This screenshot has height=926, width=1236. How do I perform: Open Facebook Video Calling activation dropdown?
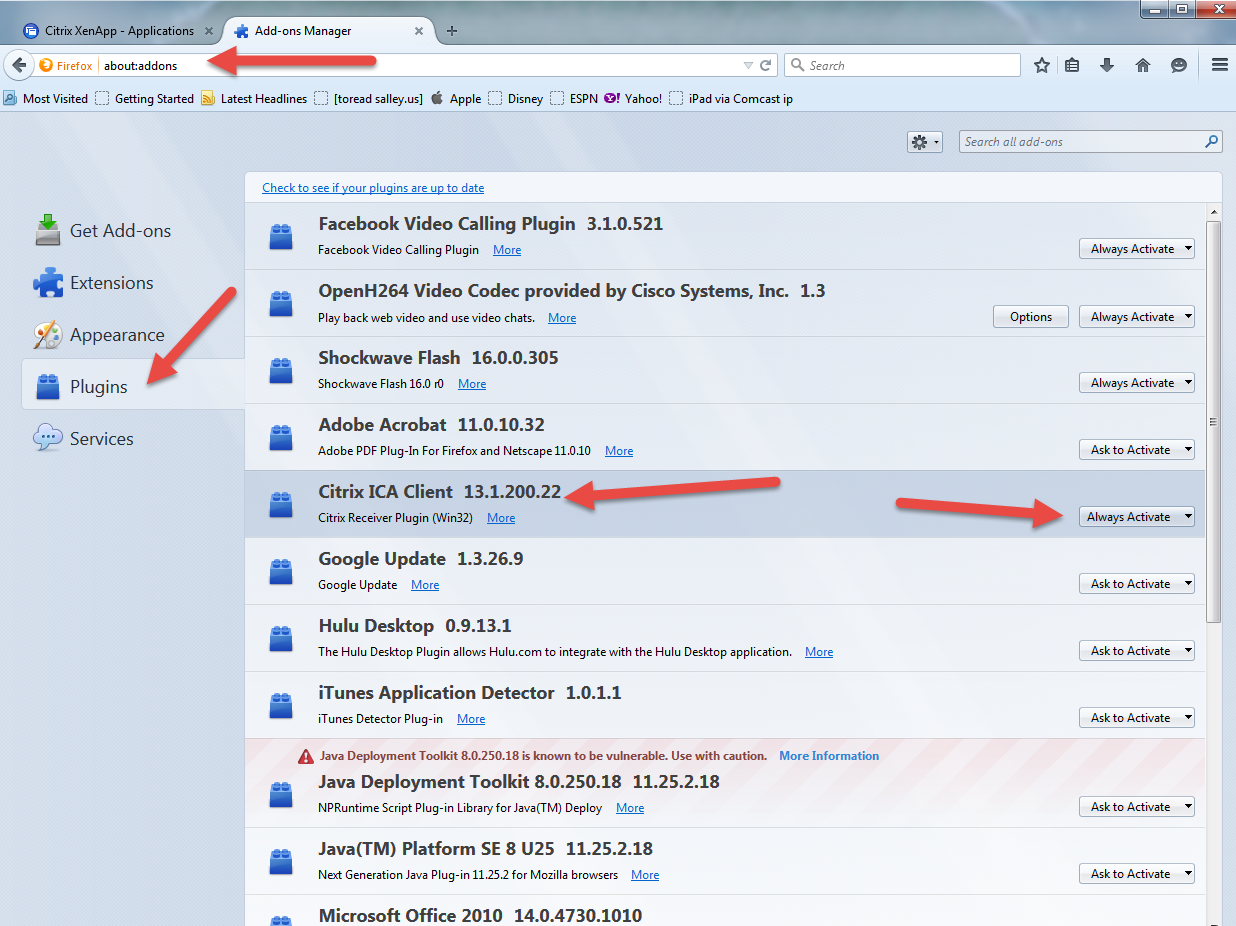[1137, 249]
